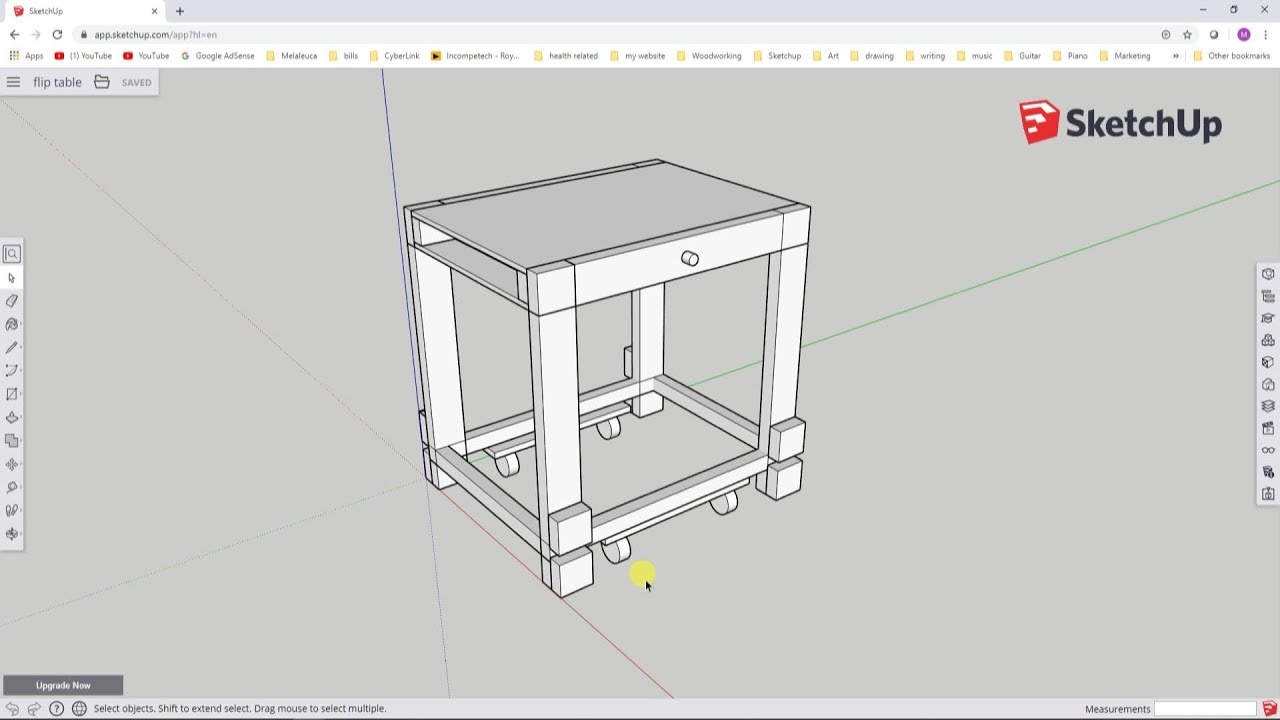Open the Outliner panel icon

[x=1268, y=296]
